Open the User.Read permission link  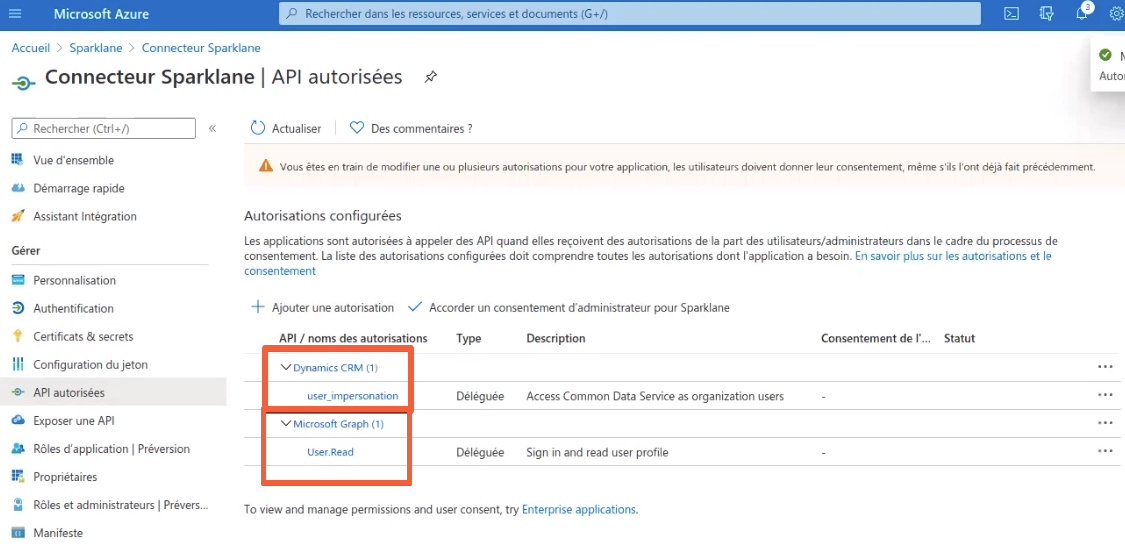click(330, 452)
